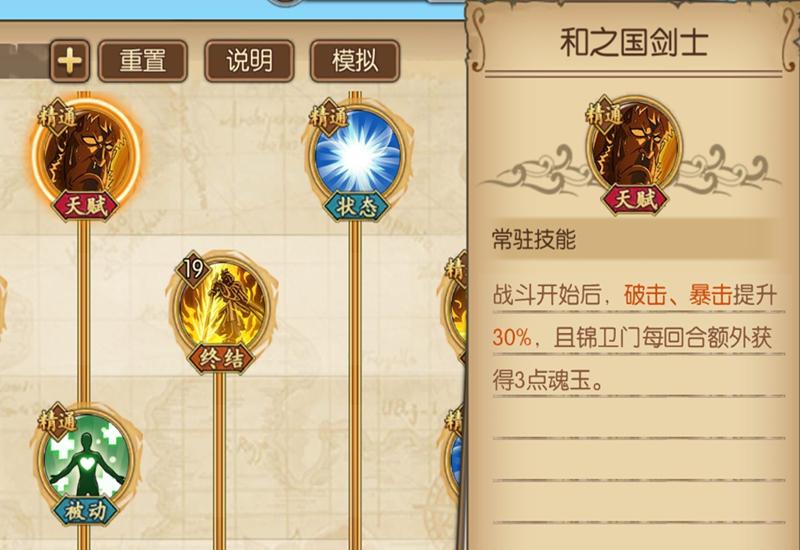Click the 精通 badge on the 状态 skill
The image size is (800, 550).
328,117
